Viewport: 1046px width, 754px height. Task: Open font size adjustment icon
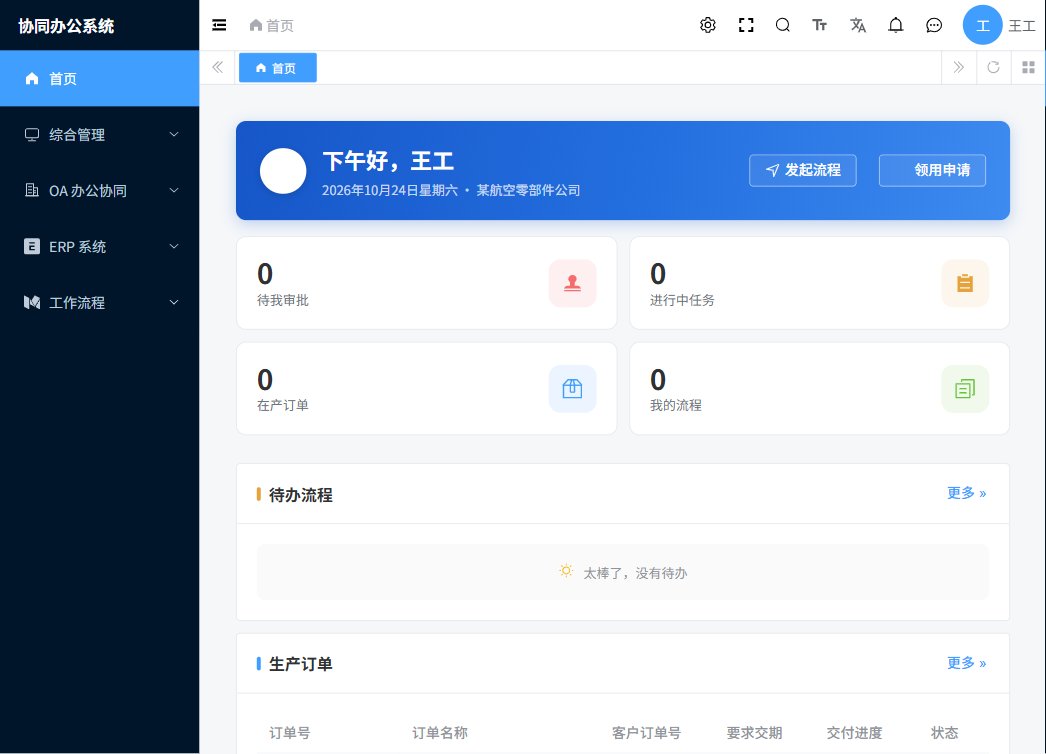[820, 25]
